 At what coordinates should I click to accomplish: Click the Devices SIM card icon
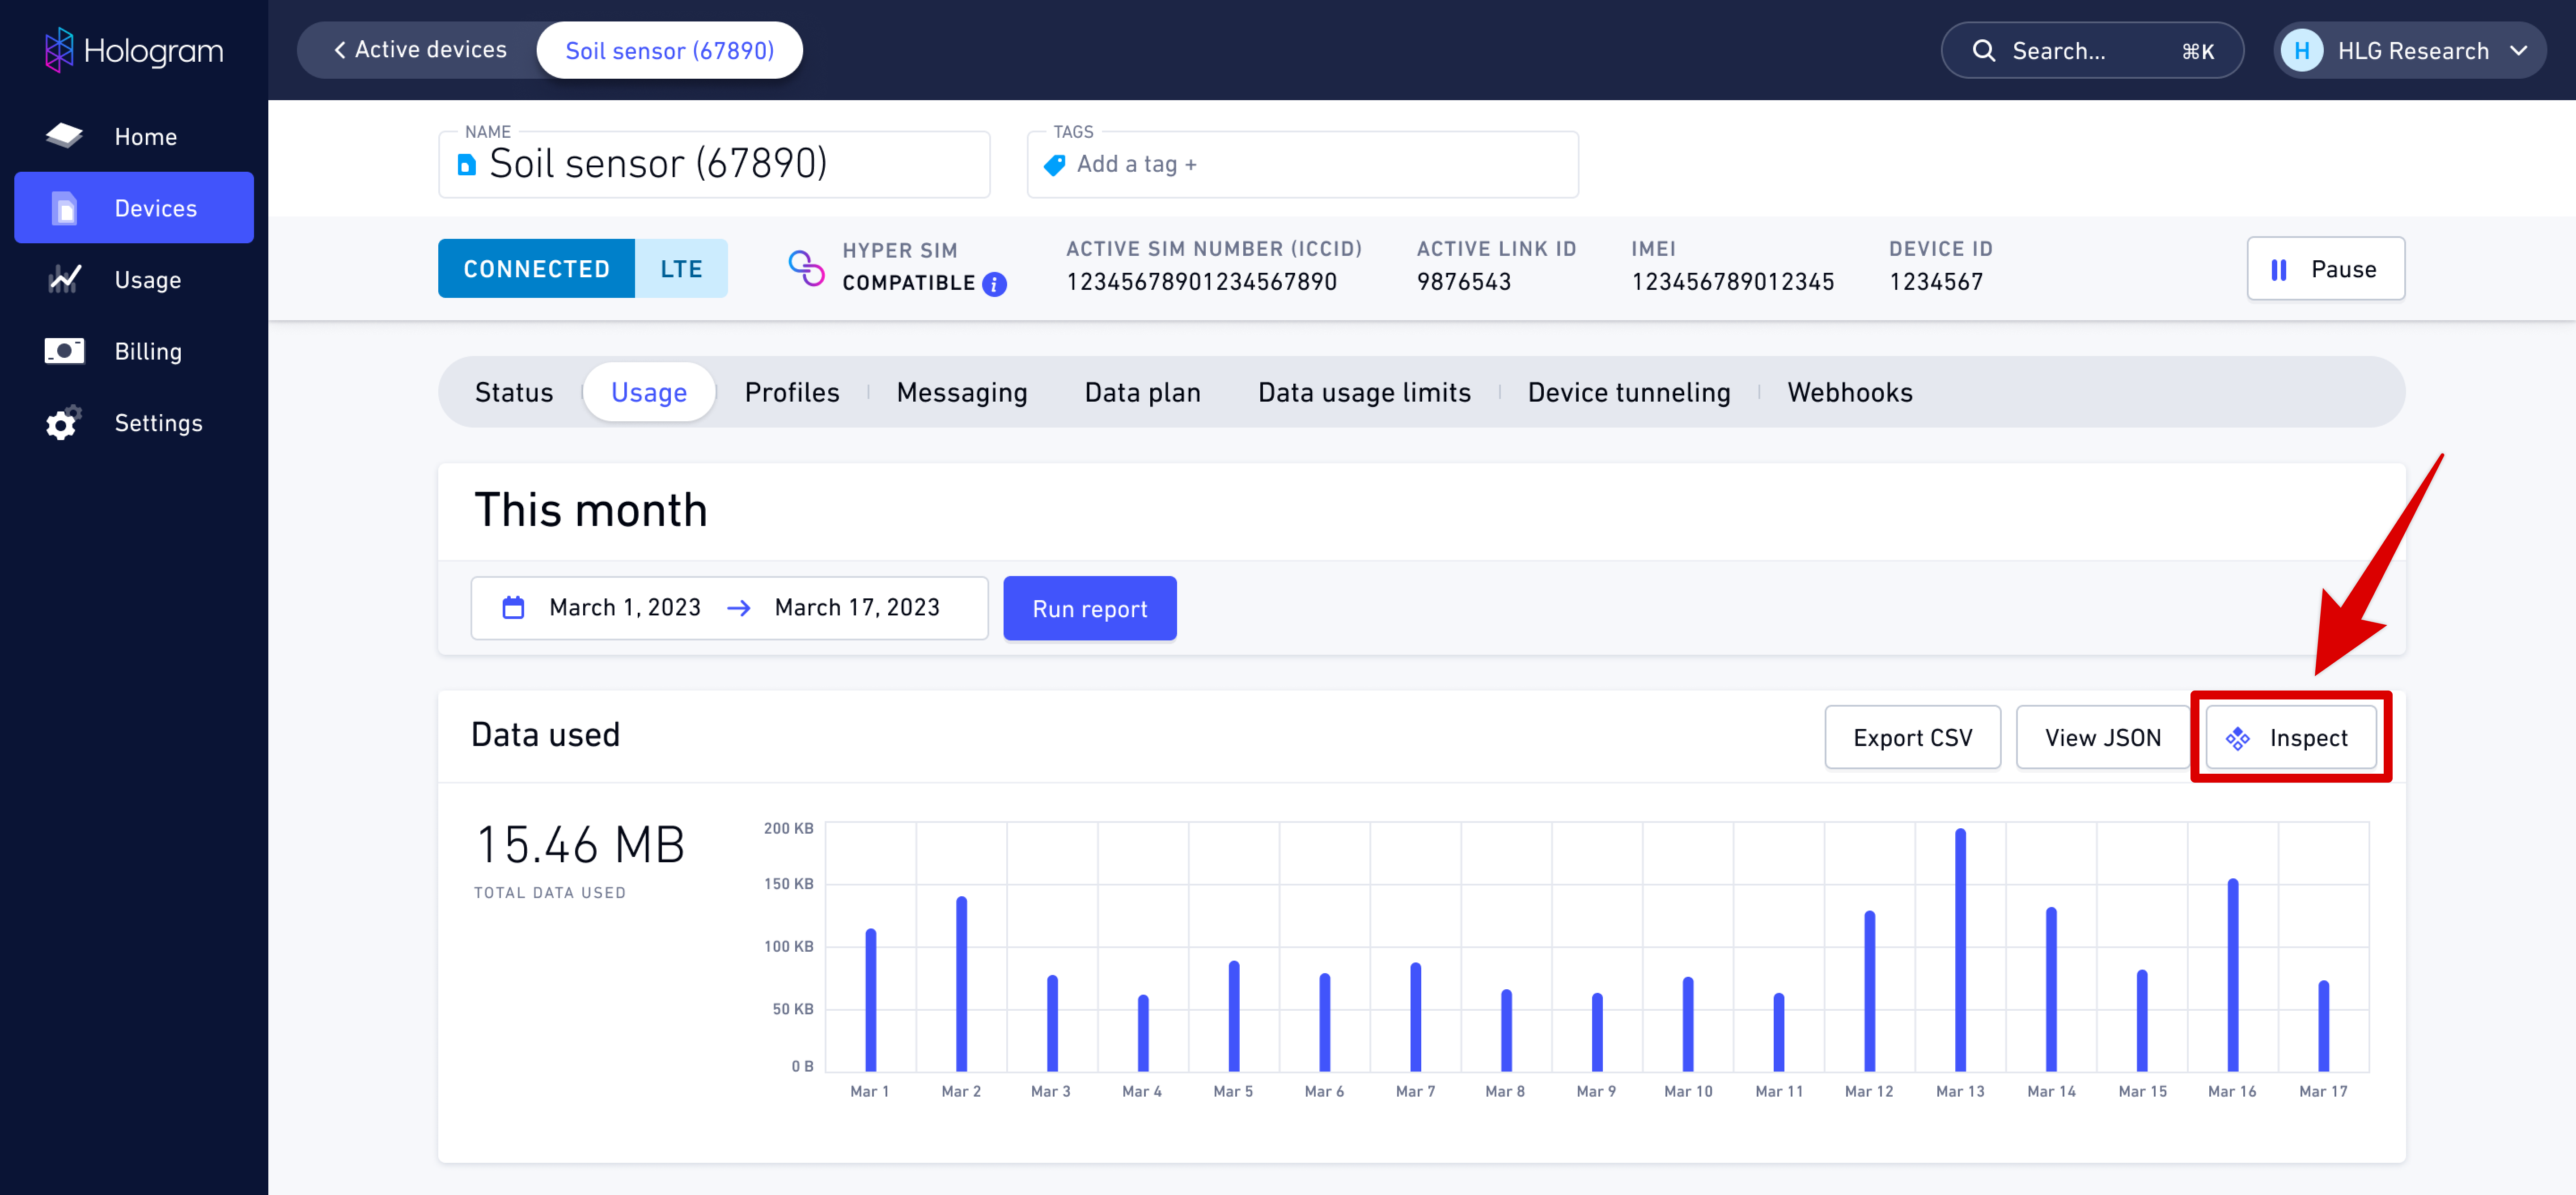coord(64,208)
